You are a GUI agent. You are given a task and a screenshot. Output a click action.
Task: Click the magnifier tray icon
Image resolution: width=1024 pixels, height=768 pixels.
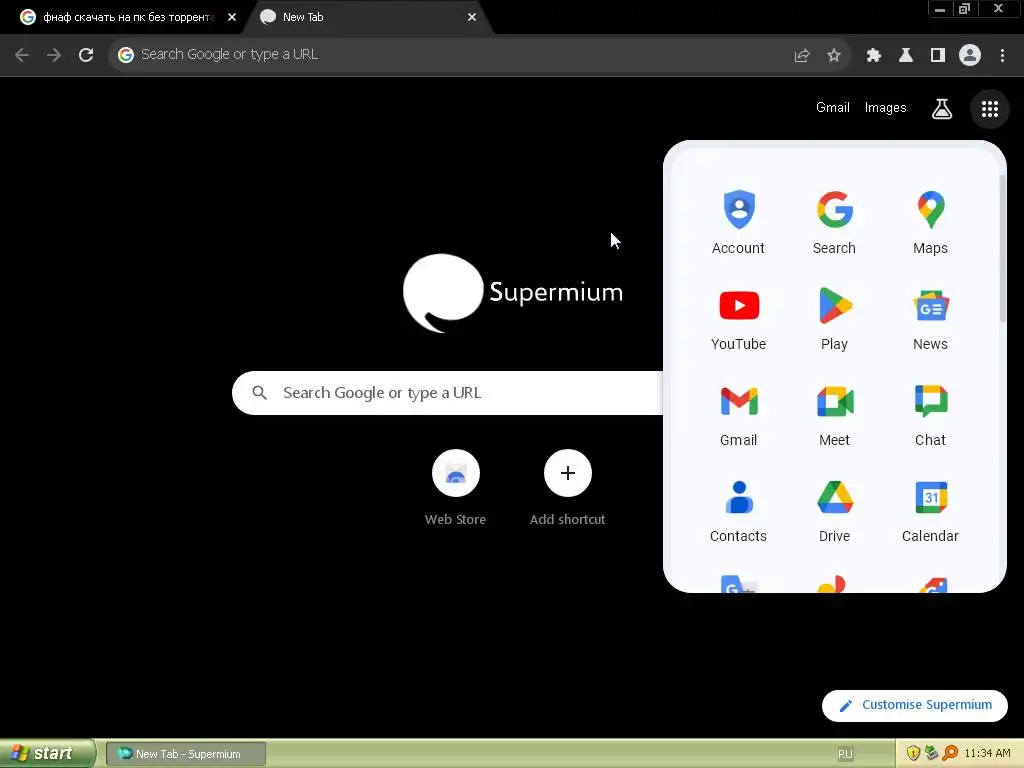click(x=950, y=754)
